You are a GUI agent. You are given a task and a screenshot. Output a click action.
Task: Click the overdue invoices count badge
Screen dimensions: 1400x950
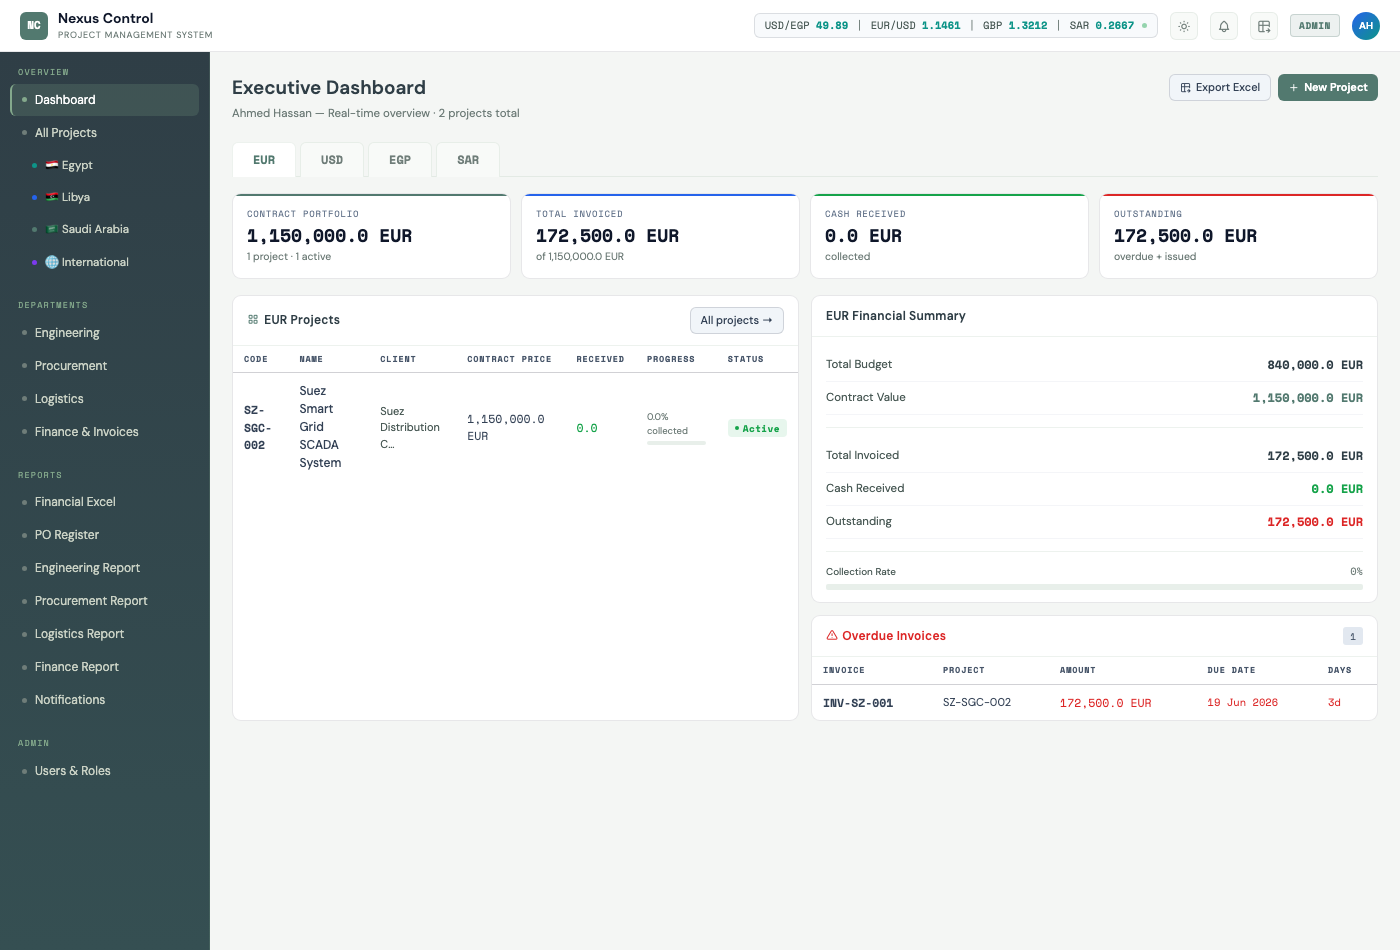[1352, 636]
